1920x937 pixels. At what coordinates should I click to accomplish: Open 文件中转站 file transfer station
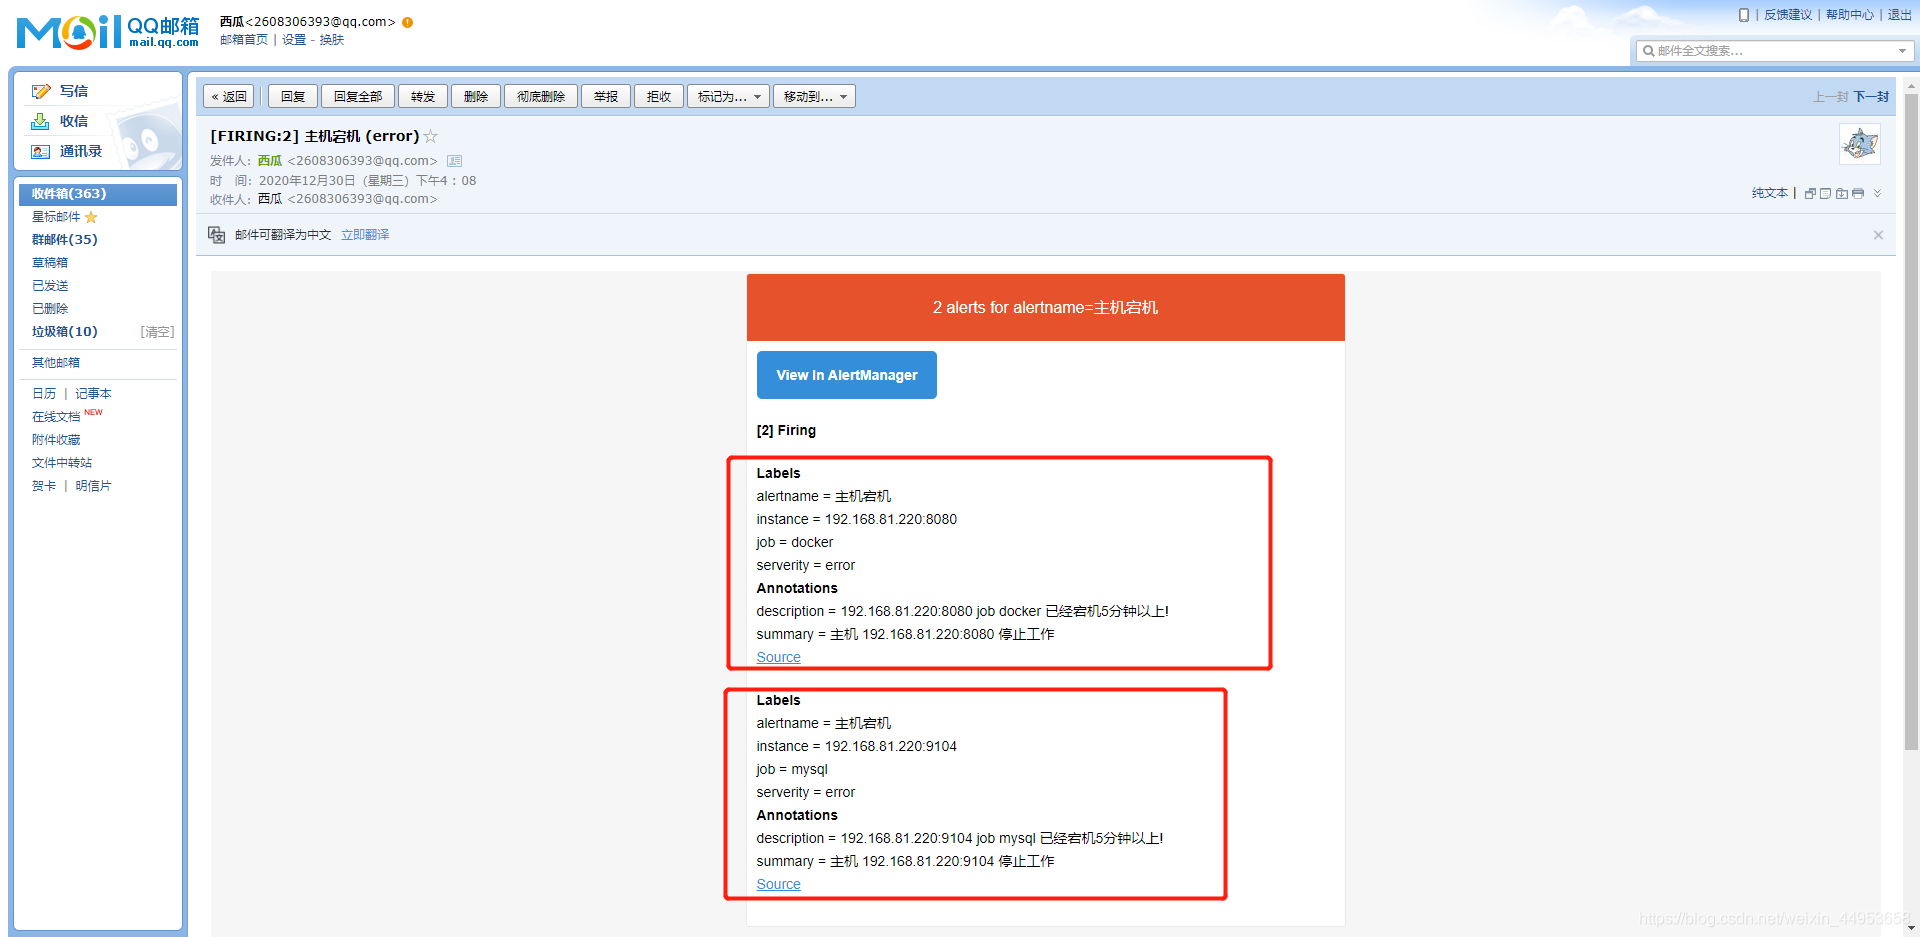(62, 463)
